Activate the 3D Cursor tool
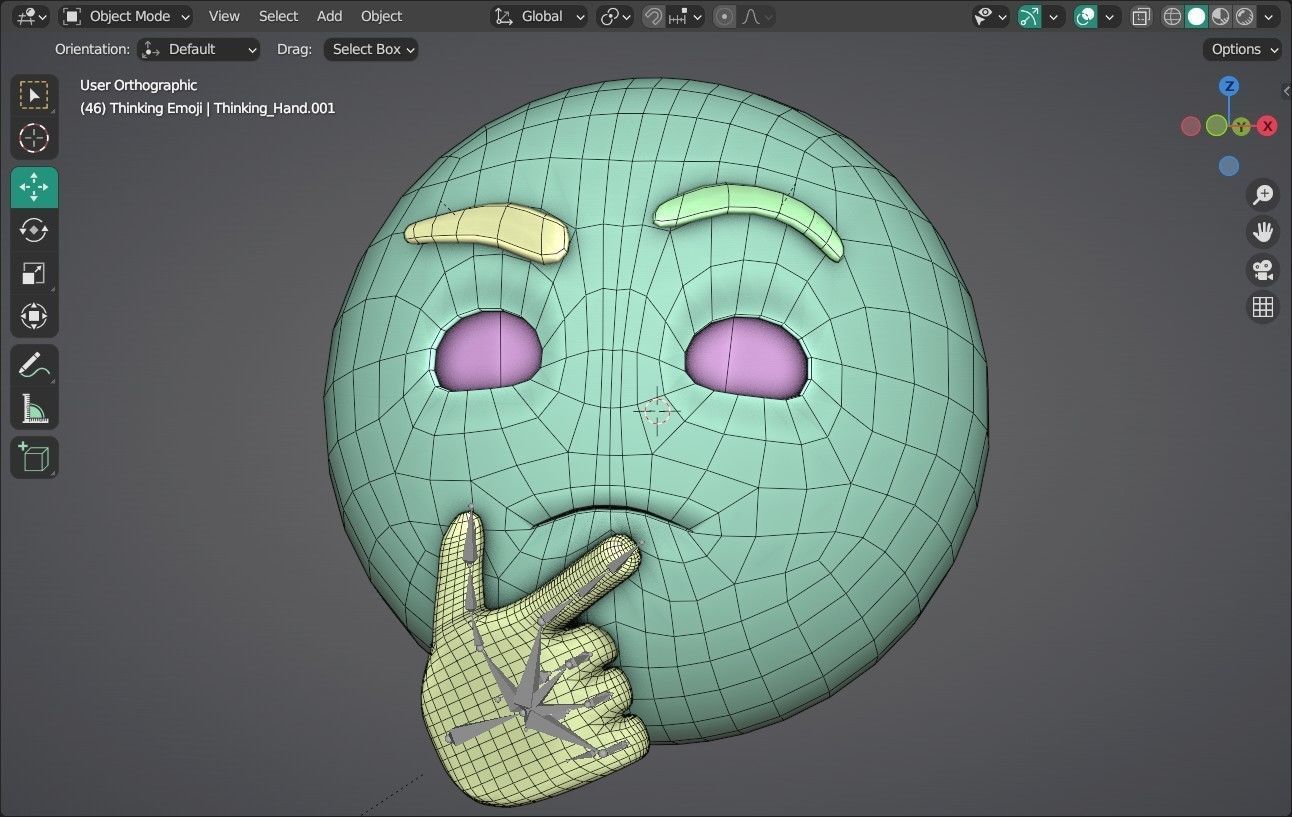 (x=34, y=138)
